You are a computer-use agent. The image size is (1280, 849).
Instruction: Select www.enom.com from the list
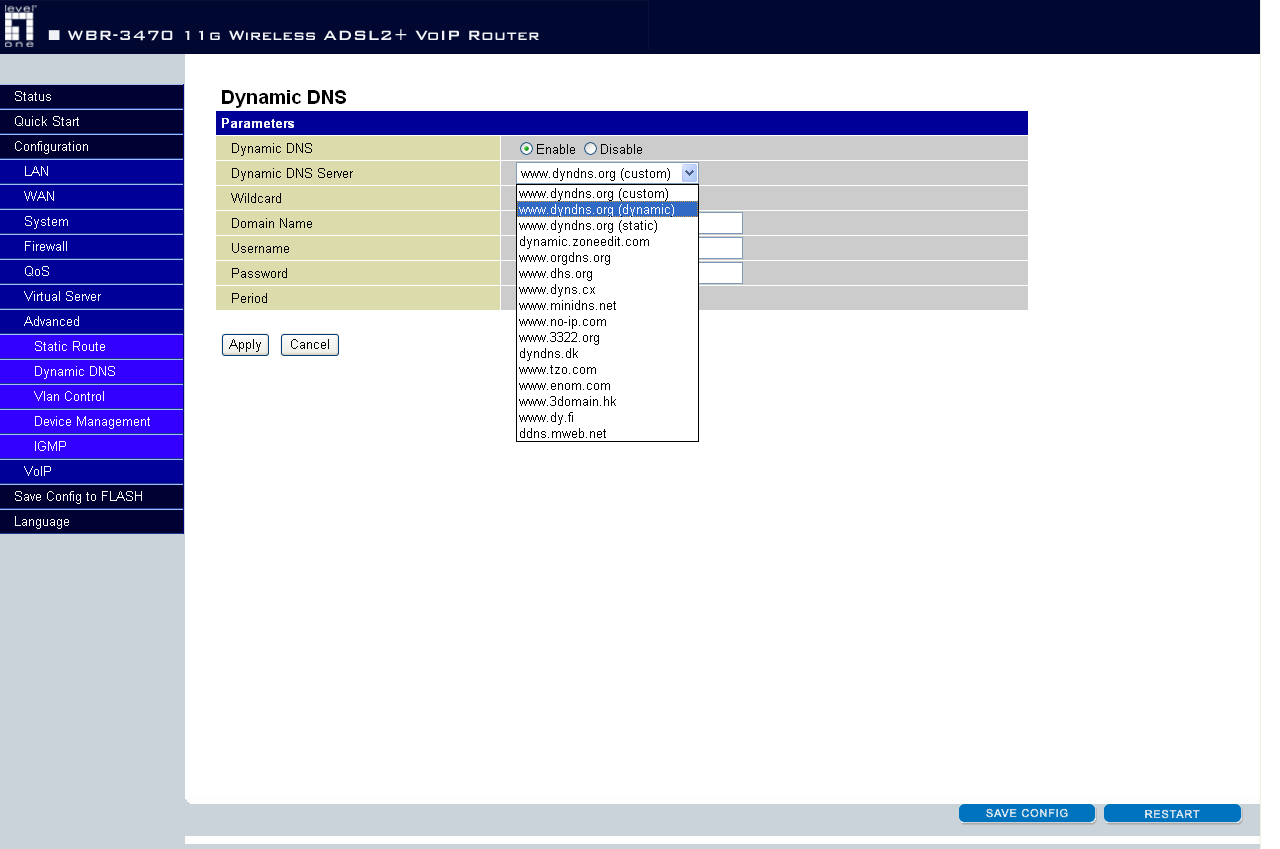click(x=607, y=385)
